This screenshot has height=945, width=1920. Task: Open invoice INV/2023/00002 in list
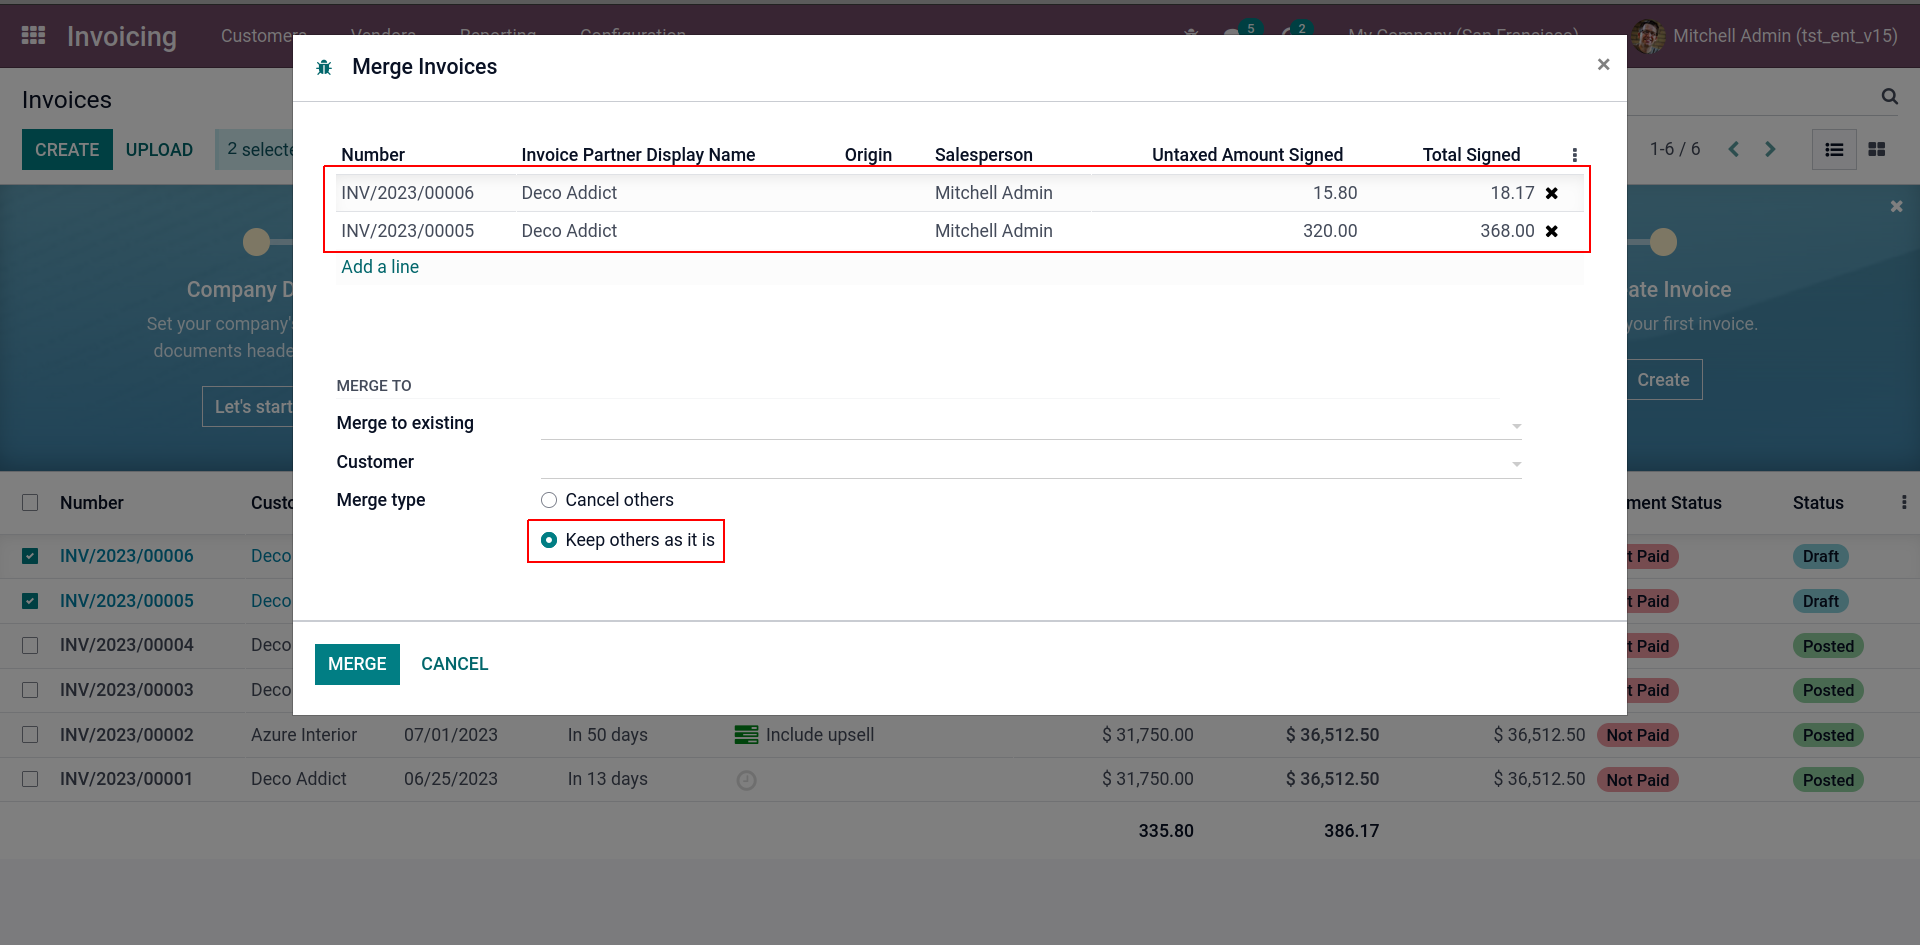pyautogui.click(x=127, y=735)
